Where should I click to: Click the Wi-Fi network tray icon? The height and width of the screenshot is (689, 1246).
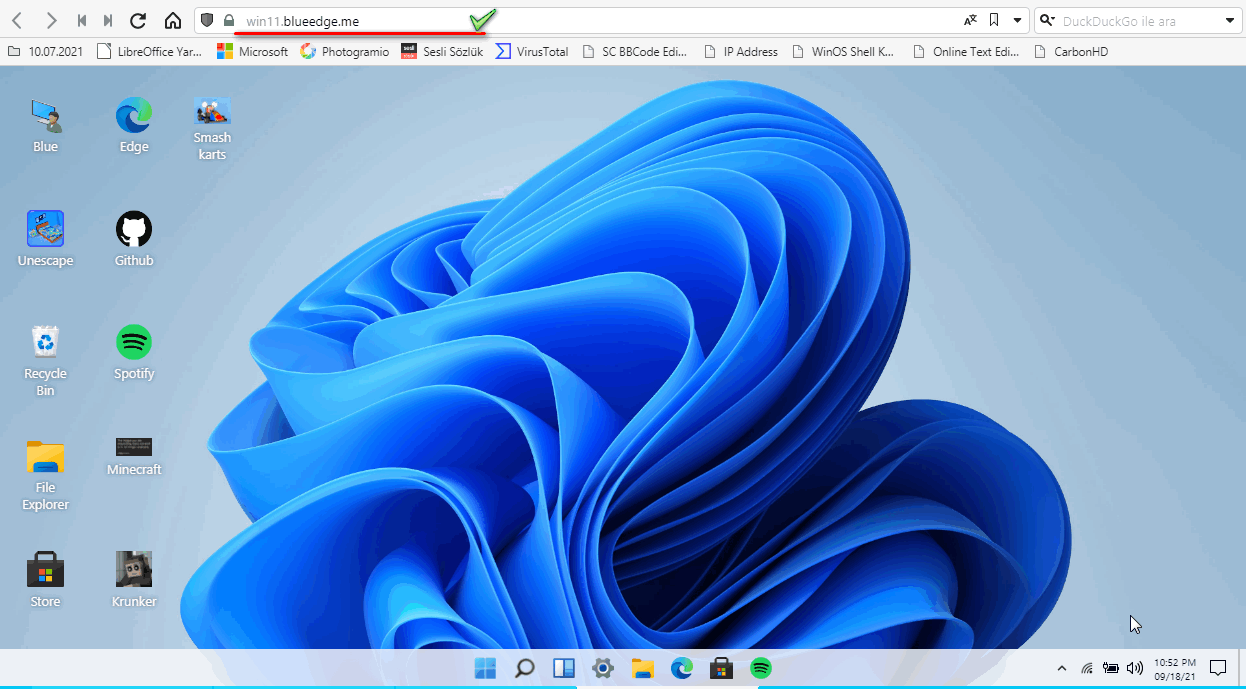[x=1087, y=668]
